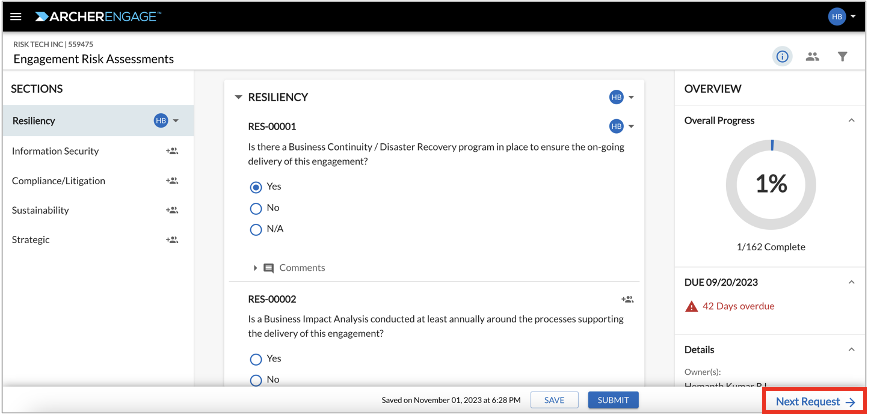Image resolution: width=870 pixels, height=418 pixels.
Task: Assign users to Strategic section
Action: [172, 240]
